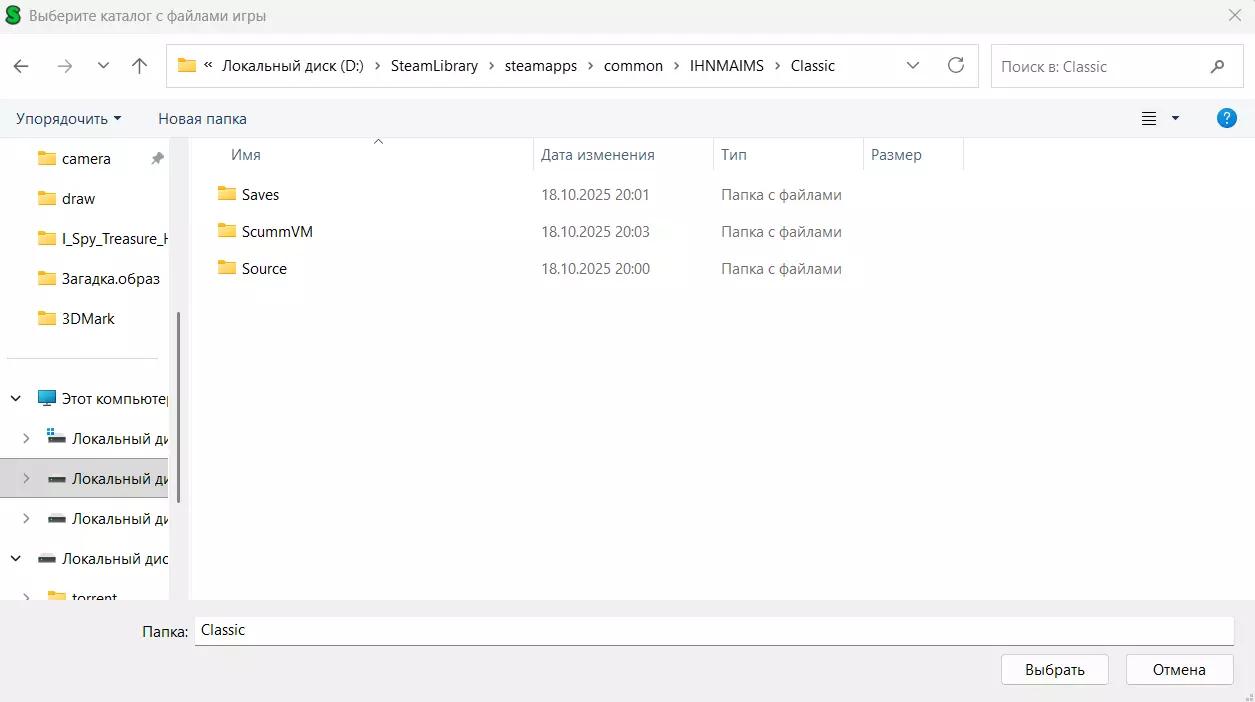
Task: Select the Saves folder name
Action: click(x=260, y=195)
